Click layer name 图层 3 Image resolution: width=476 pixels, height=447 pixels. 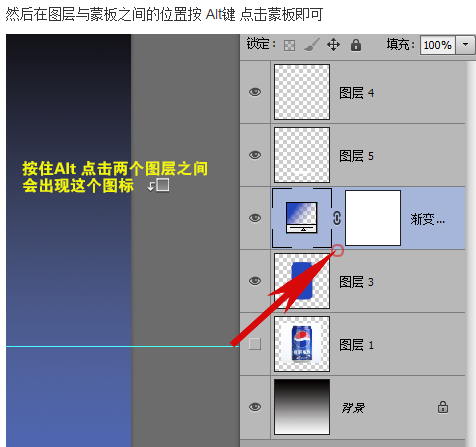356,282
